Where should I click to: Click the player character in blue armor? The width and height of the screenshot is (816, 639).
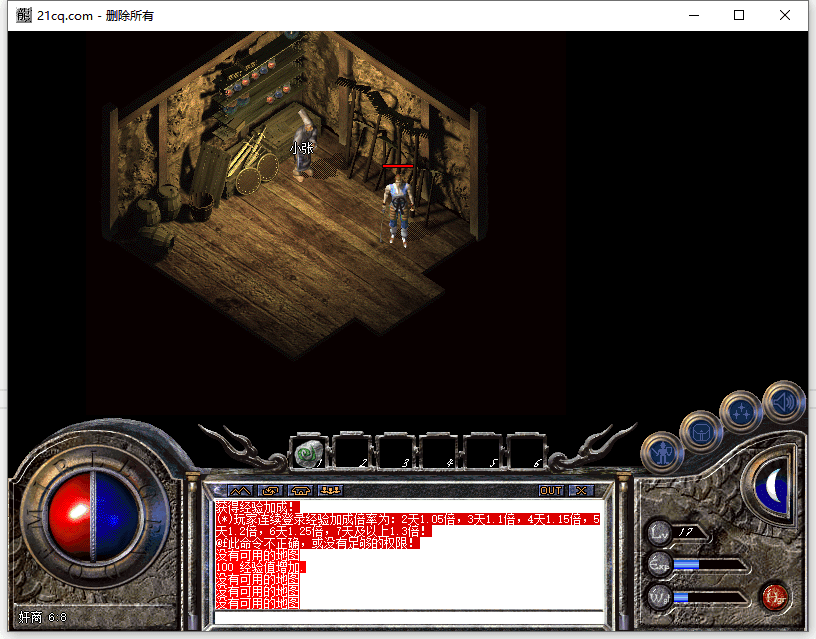[398, 209]
